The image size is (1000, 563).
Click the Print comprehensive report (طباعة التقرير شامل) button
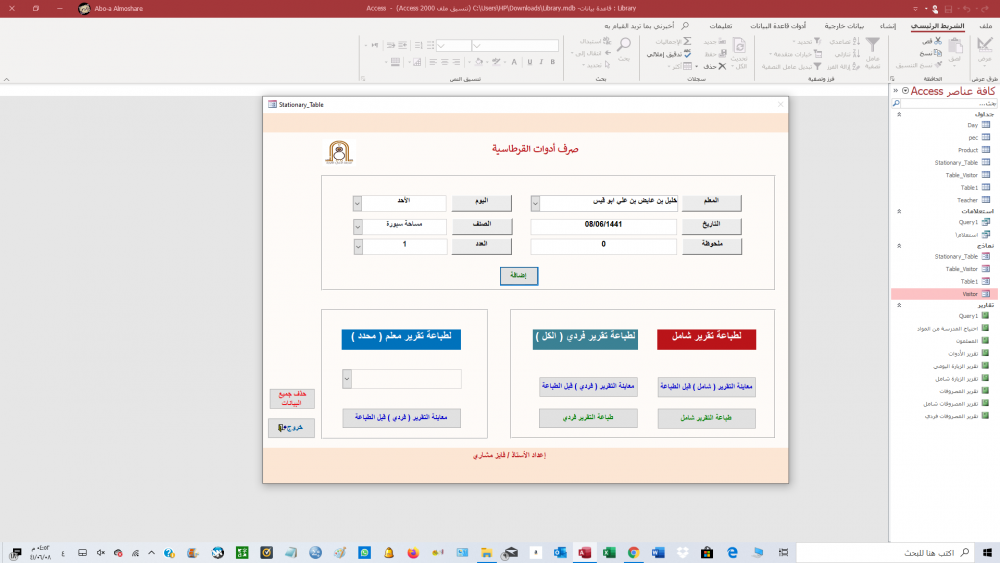pyautogui.click(x=706, y=418)
